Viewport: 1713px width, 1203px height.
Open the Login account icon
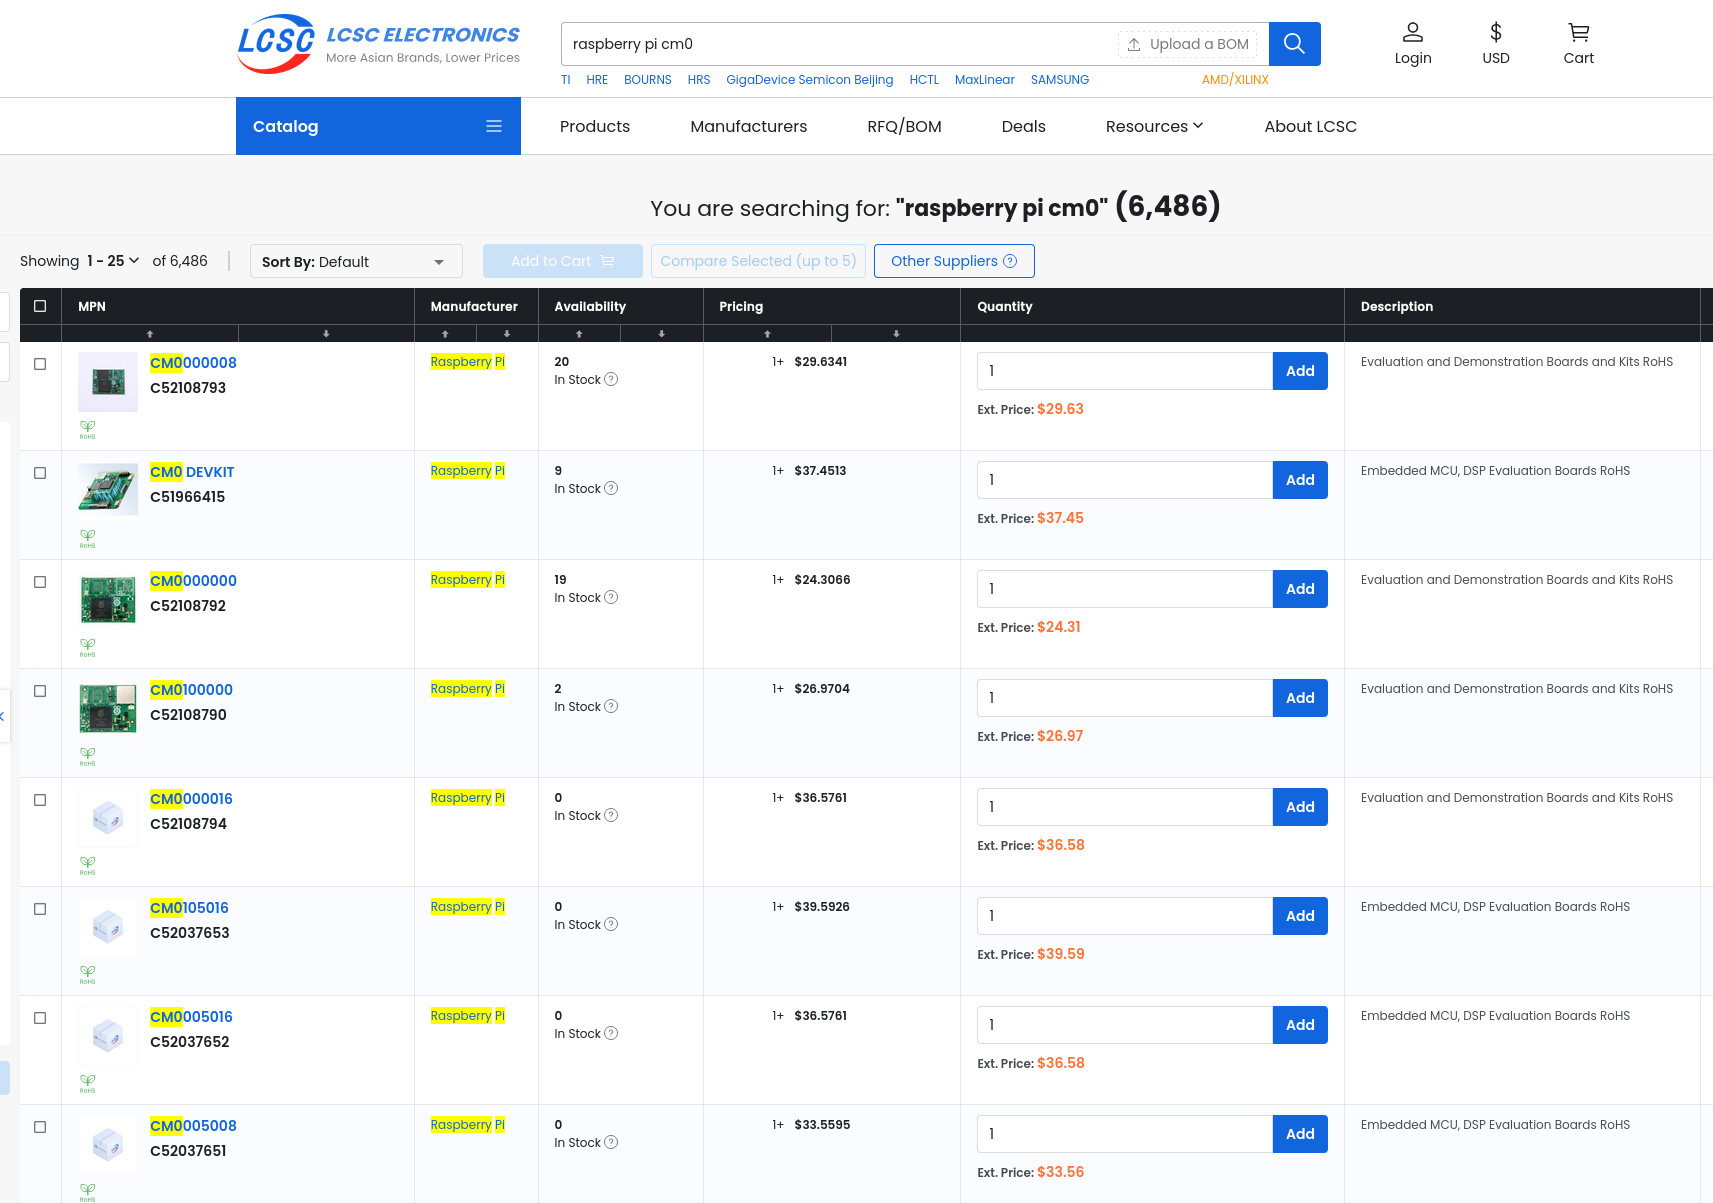pos(1412,33)
